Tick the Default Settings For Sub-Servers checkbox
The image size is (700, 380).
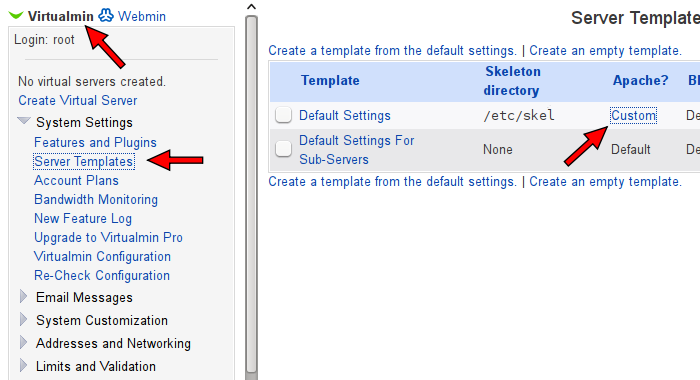[x=283, y=149]
